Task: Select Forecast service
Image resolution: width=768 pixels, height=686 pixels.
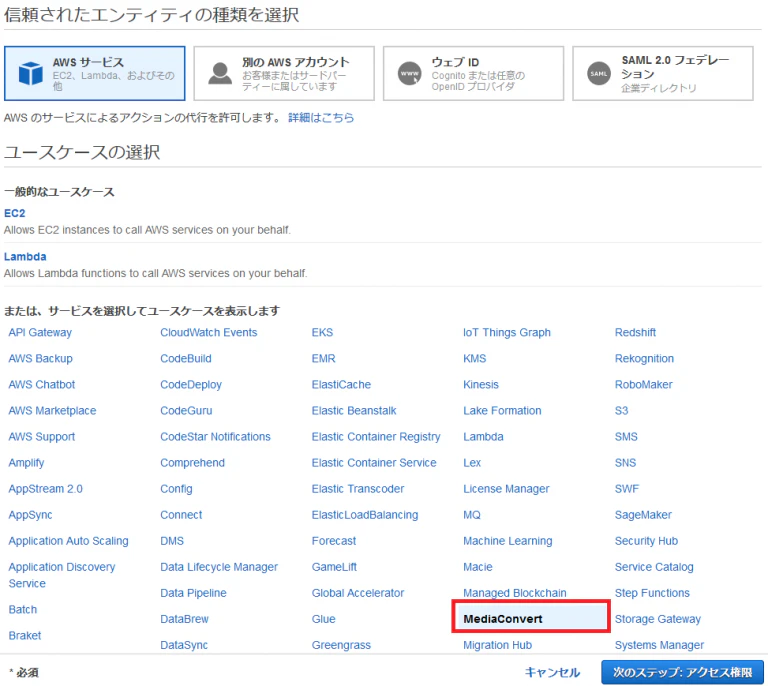Action: (x=334, y=541)
